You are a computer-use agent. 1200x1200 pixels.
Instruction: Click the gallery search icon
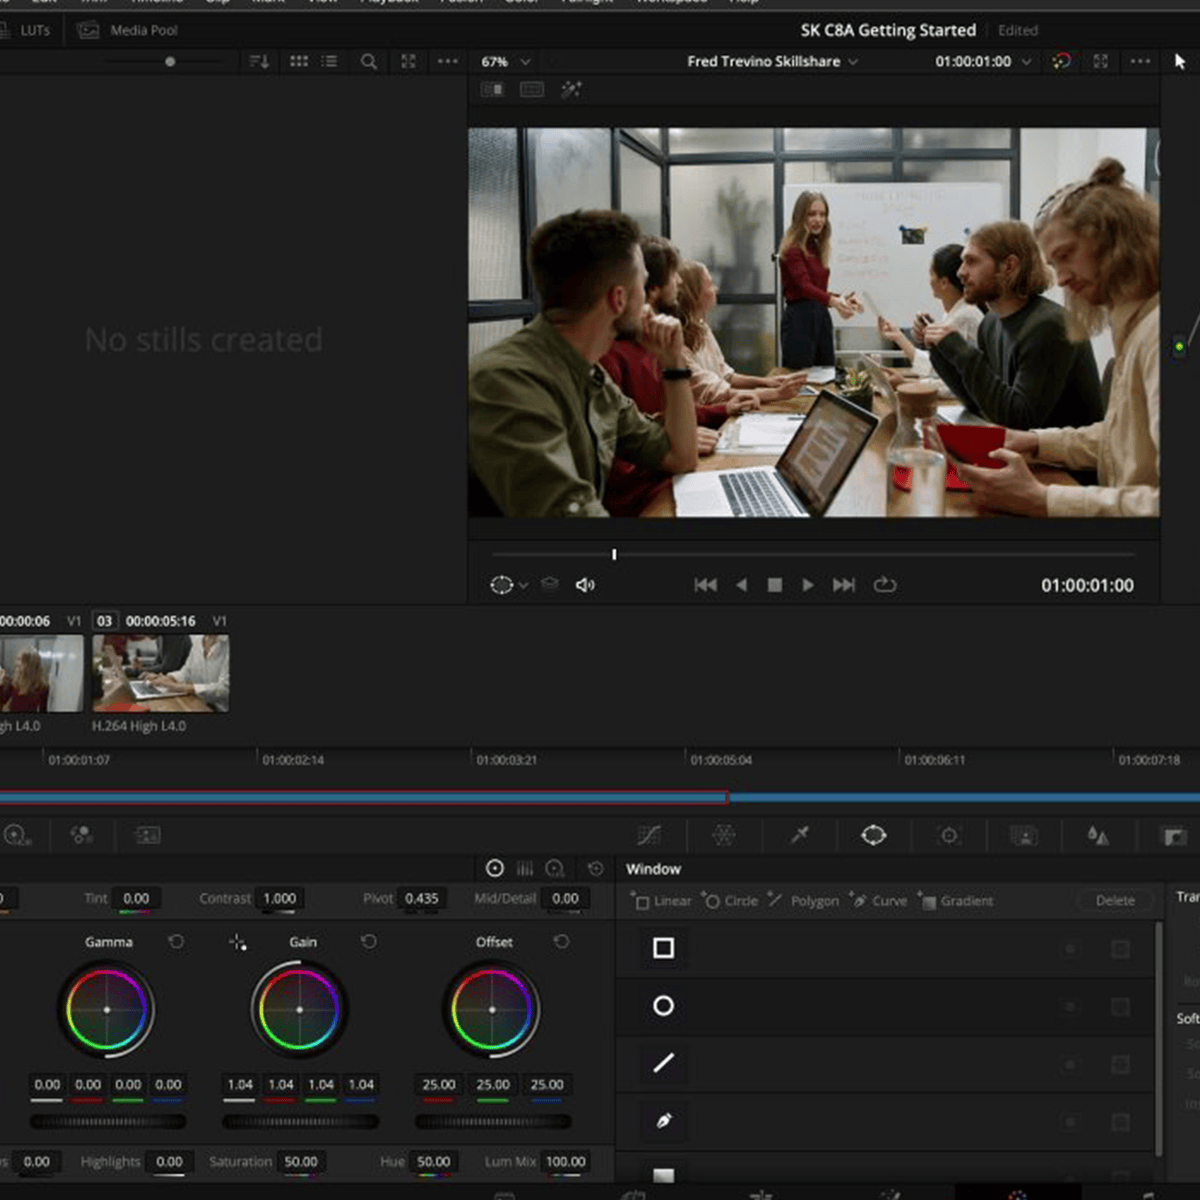369,62
